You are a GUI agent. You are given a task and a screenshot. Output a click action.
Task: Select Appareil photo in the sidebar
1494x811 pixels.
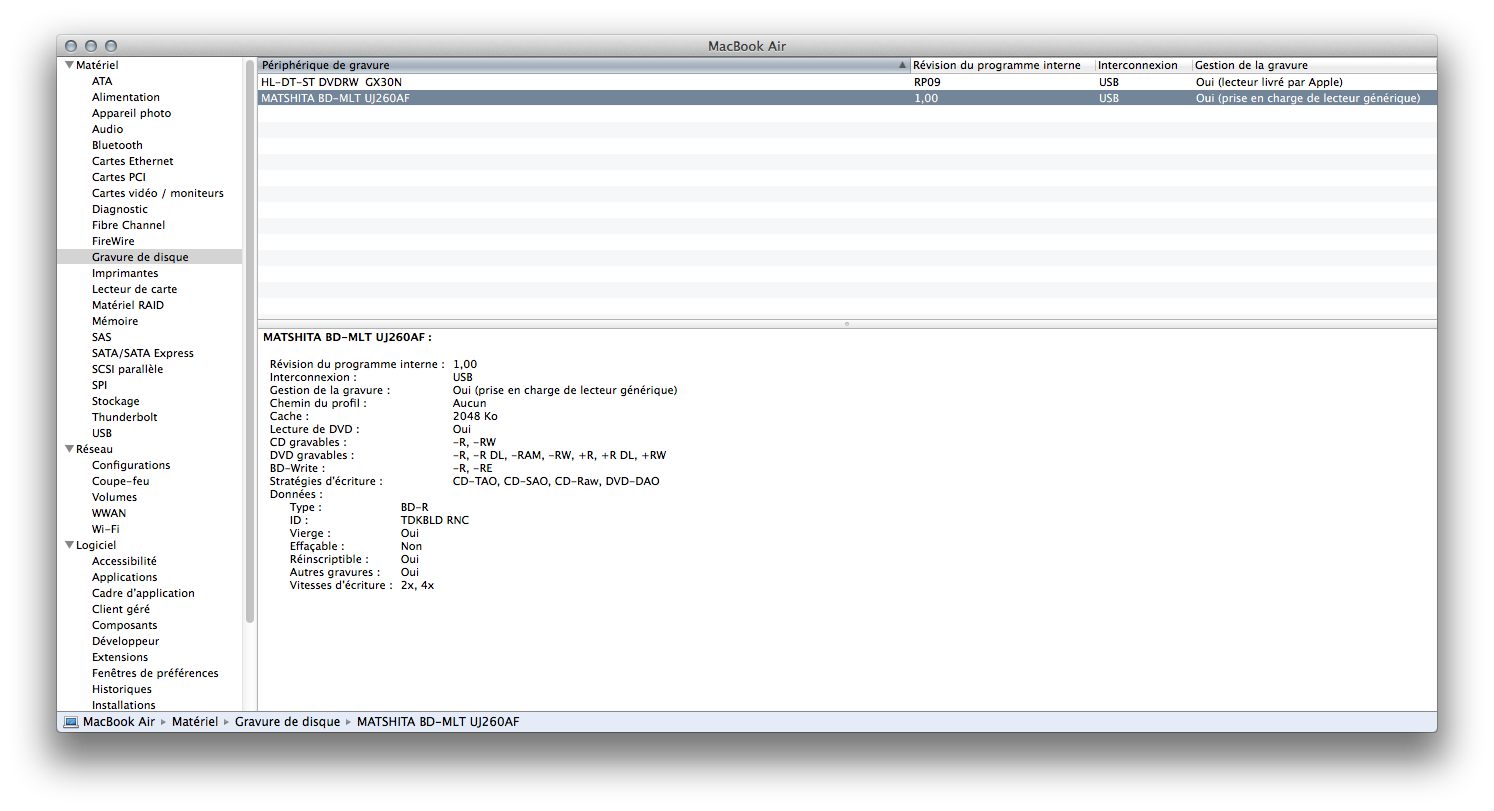point(131,113)
